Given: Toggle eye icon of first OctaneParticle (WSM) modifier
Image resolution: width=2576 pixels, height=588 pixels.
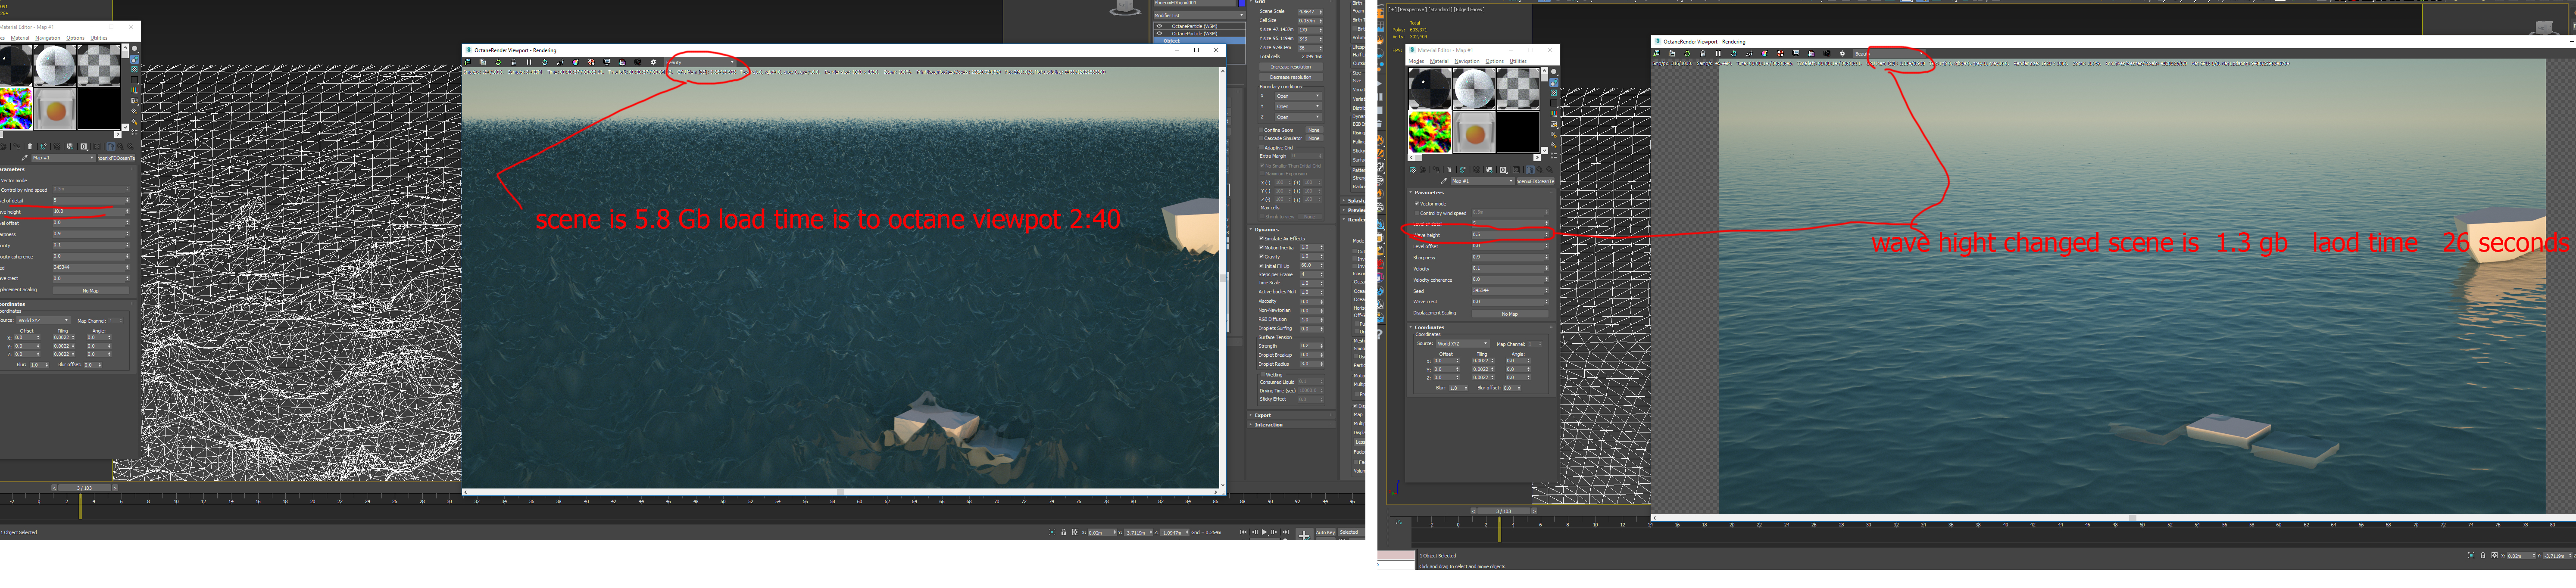Looking at the screenshot, I should pos(1159,26).
